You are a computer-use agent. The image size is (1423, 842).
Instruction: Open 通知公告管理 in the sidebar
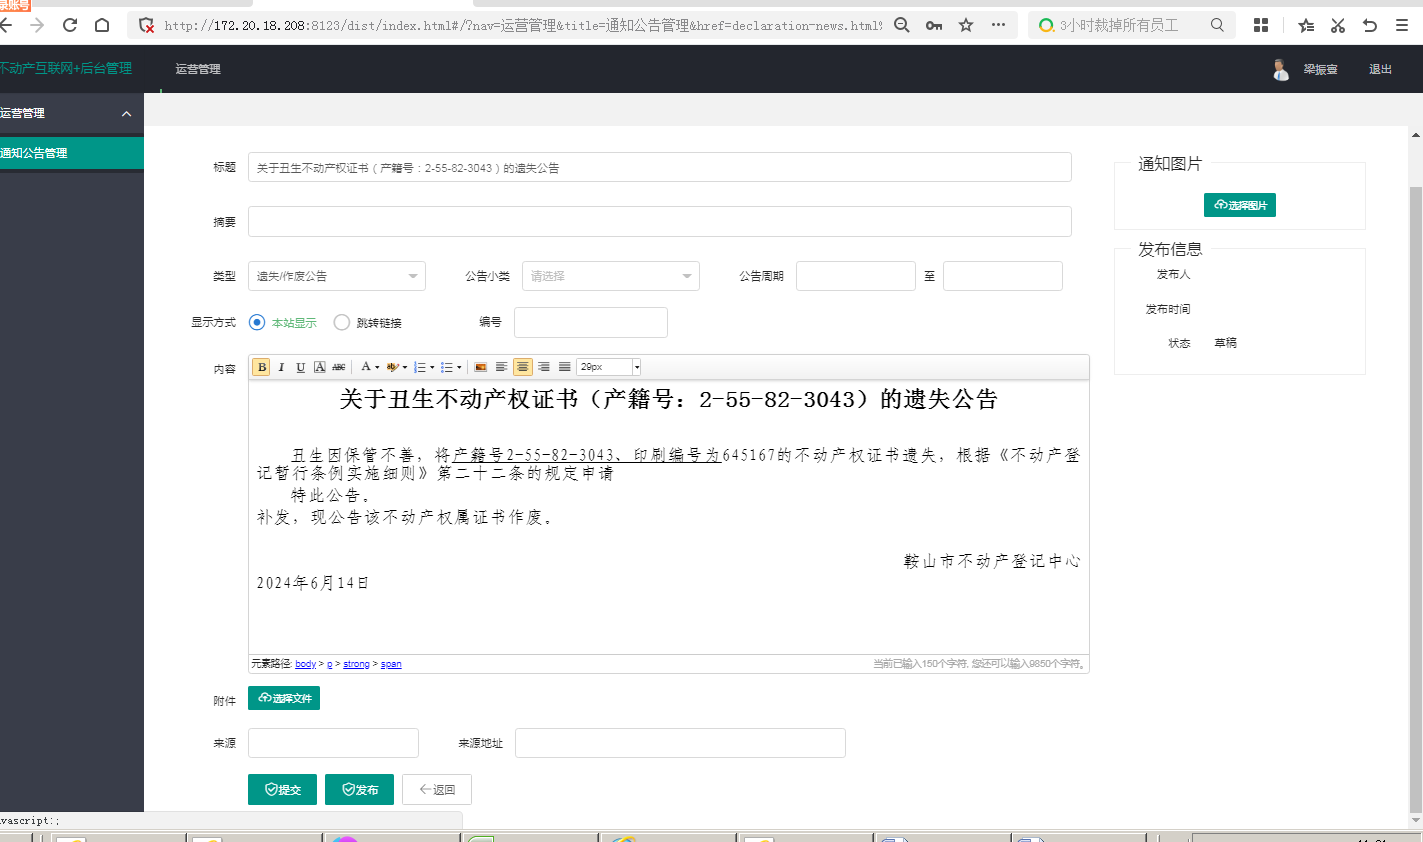(72, 153)
